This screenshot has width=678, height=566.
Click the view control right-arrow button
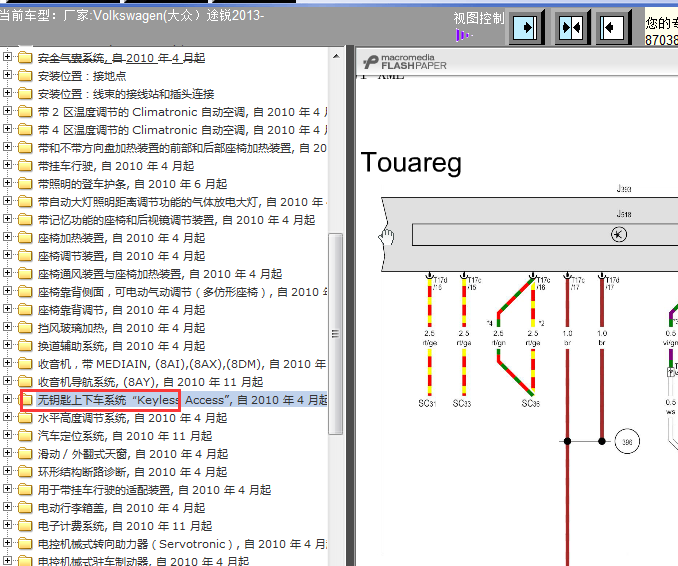click(x=526, y=28)
